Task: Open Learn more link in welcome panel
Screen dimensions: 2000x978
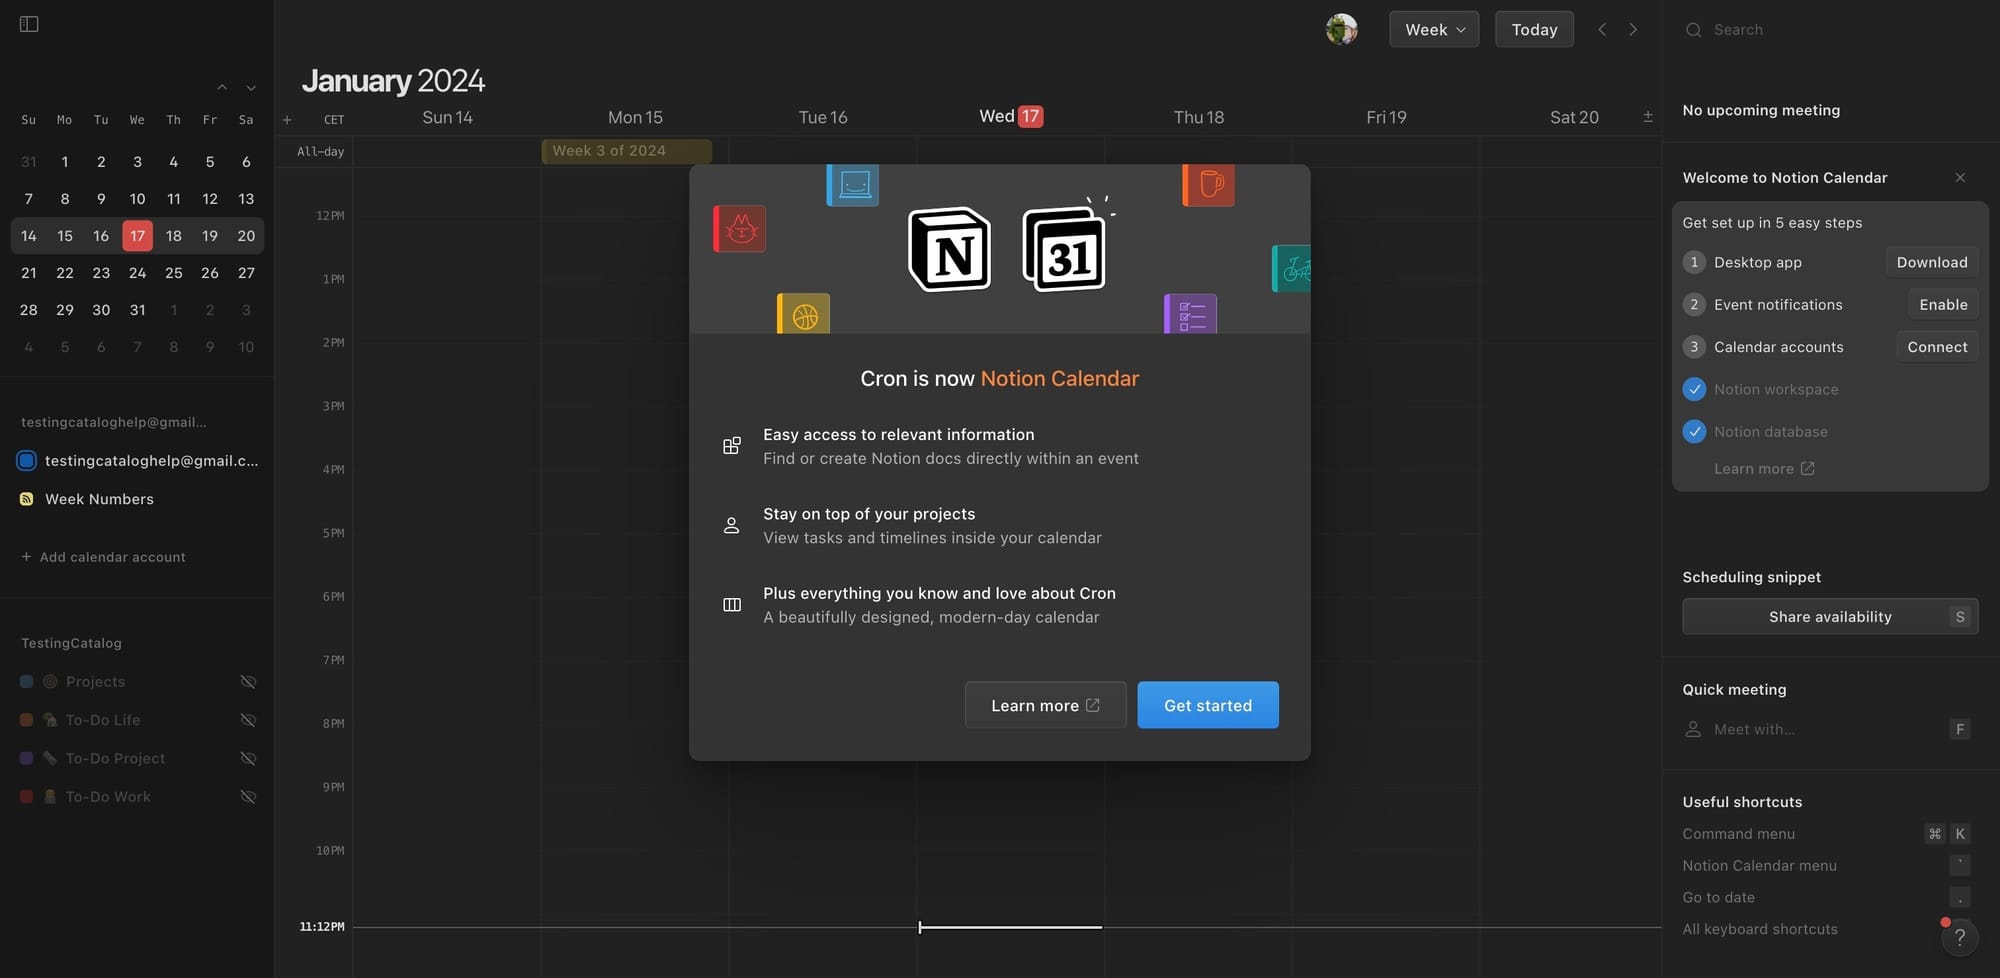Action: coord(1764,469)
